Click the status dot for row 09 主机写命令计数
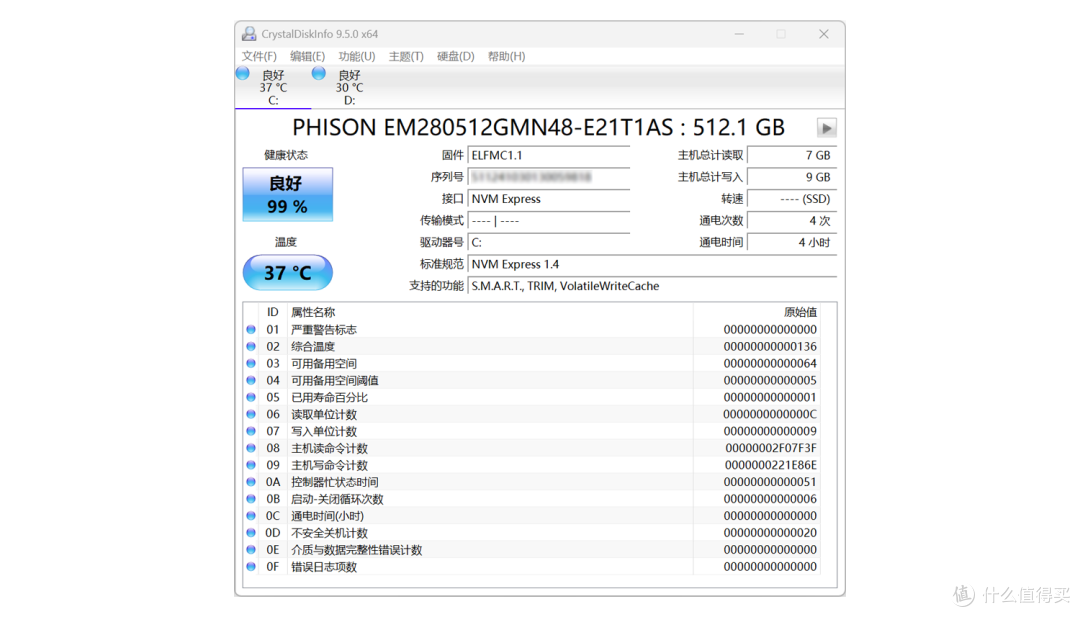 (251, 465)
